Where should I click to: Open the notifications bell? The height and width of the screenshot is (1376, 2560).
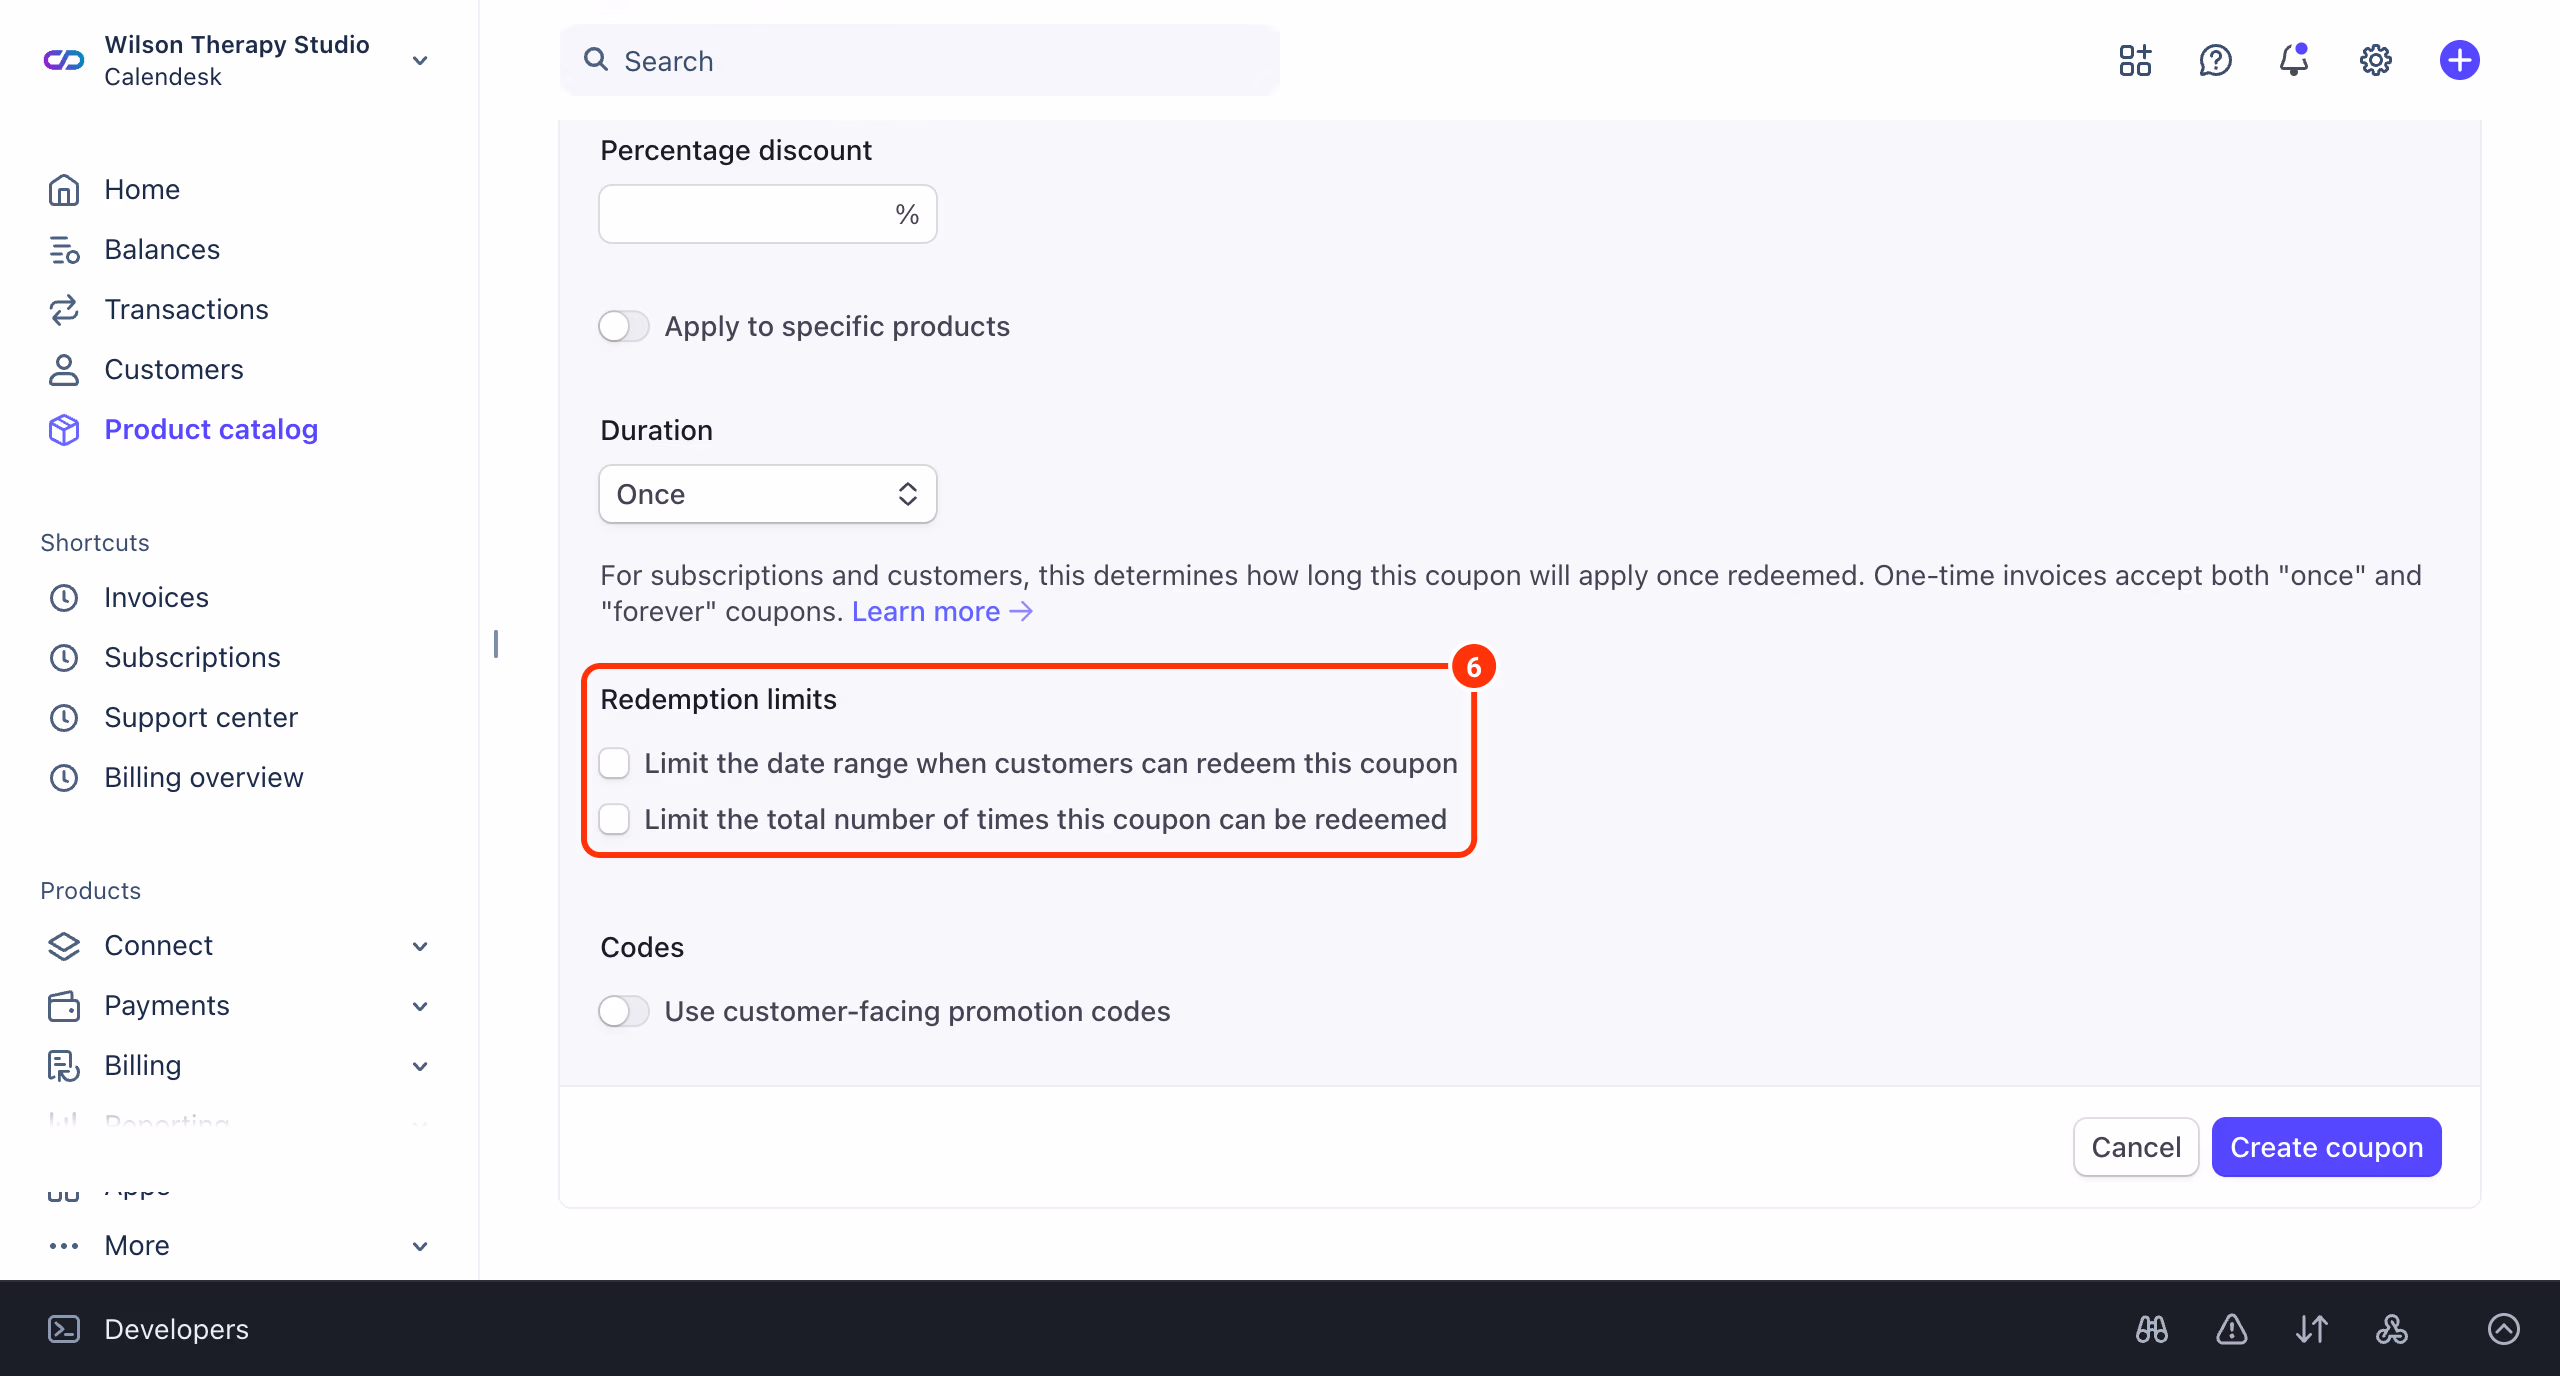[2294, 60]
